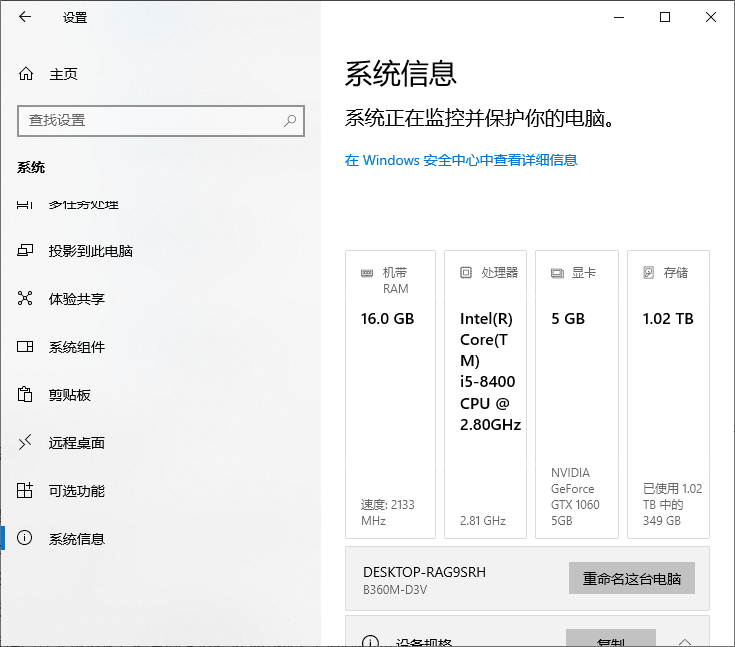Screen dimensions: 735x647
Task: Click the 2.81 GHz text
Action: click(482, 520)
